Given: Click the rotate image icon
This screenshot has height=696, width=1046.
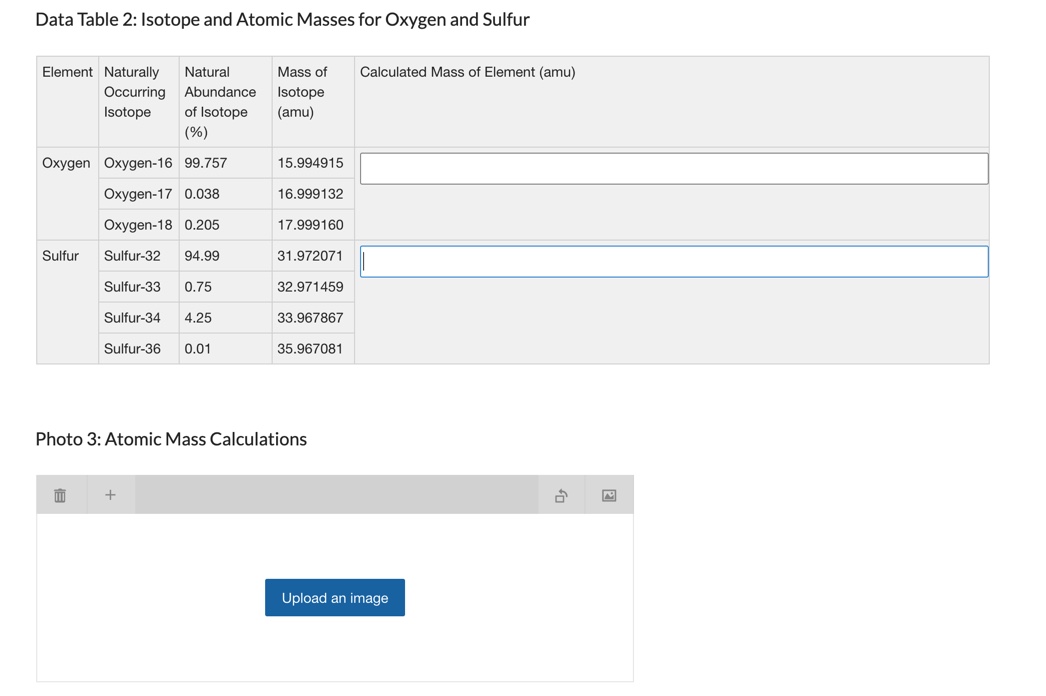Looking at the screenshot, I should pos(561,493).
